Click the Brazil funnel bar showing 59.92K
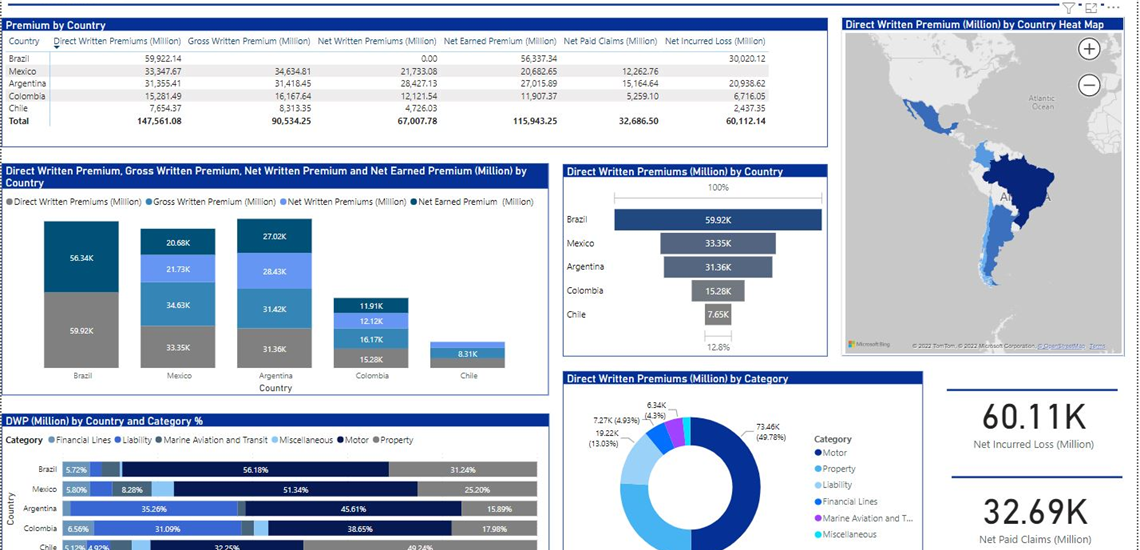 click(x=717, y=220)
